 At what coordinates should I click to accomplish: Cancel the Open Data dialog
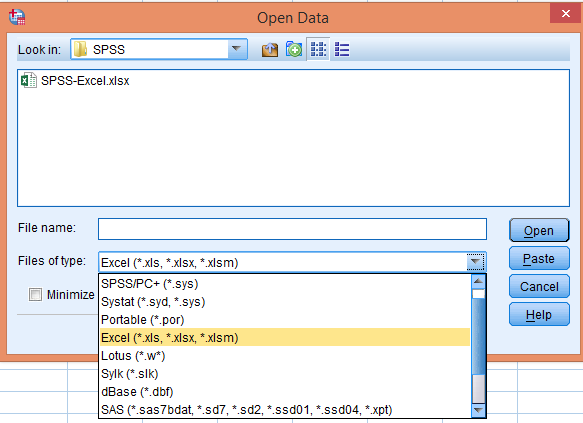[539, 287]
